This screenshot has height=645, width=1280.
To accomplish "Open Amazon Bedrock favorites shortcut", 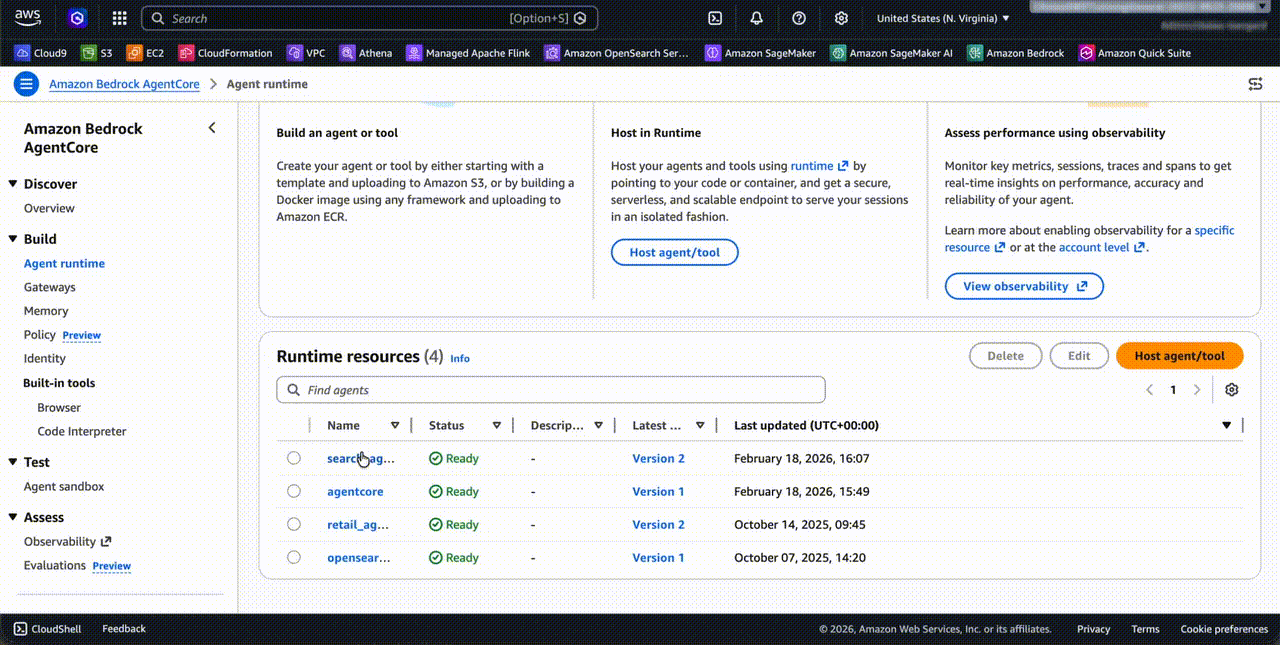I will (x=1016, y=53).
